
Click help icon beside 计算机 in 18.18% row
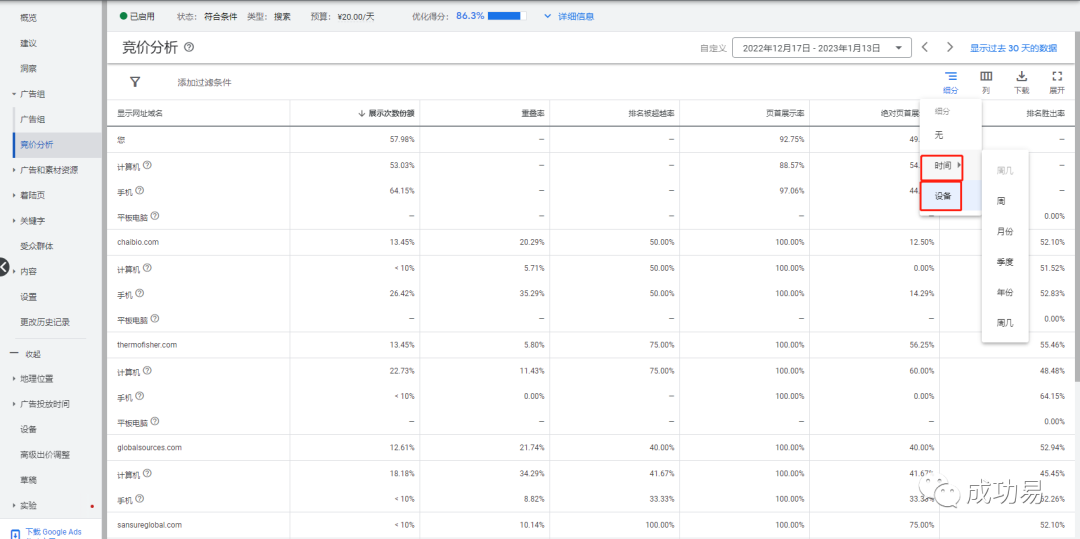[147, 474]
